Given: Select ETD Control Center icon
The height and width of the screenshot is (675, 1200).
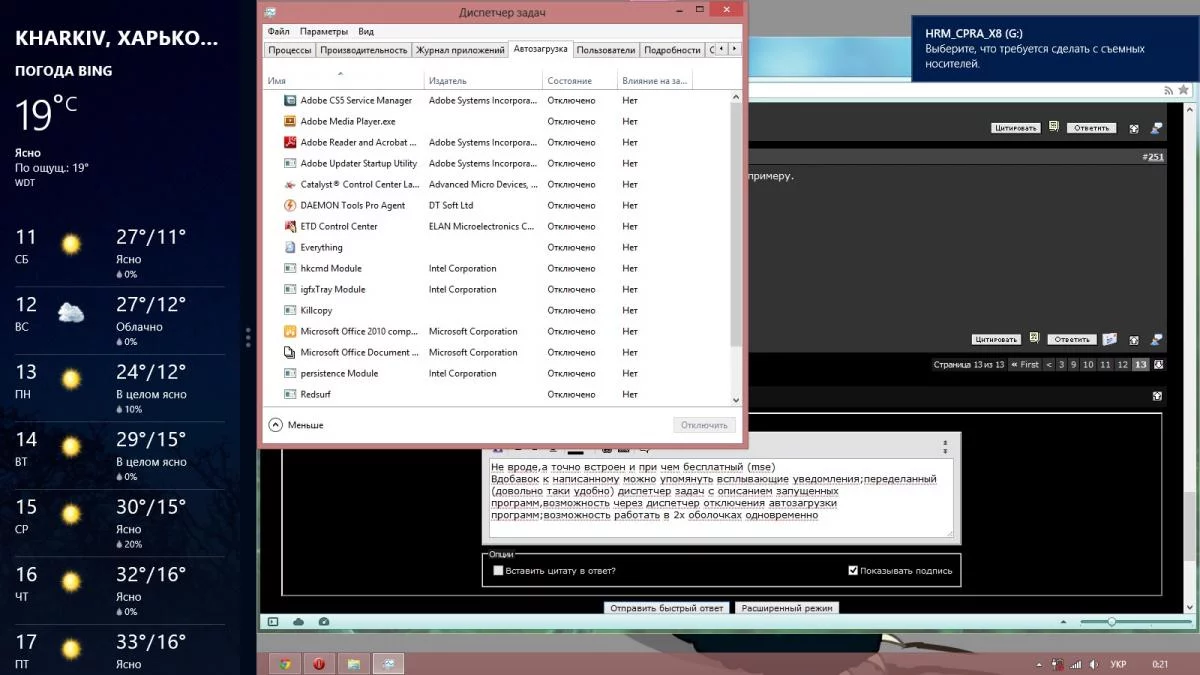Looking at the screenshot, I should point(290,226).
